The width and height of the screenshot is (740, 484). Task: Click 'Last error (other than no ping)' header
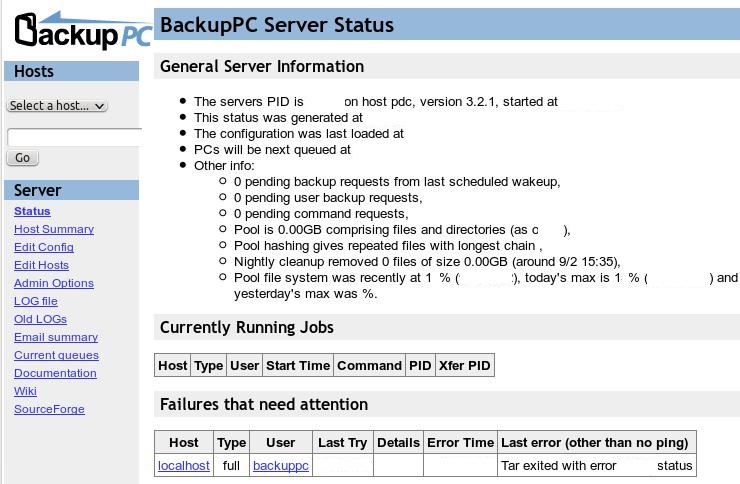tap(595, 442)
